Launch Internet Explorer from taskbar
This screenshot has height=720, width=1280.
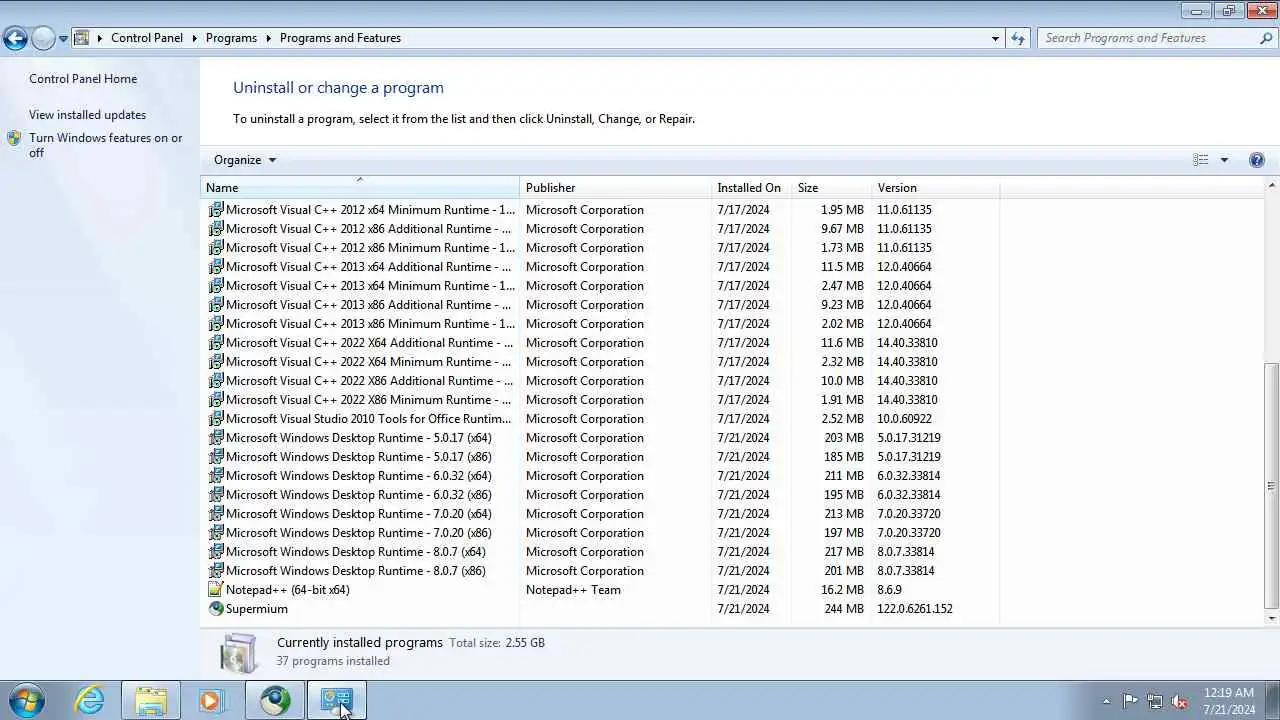click(90, 701)
